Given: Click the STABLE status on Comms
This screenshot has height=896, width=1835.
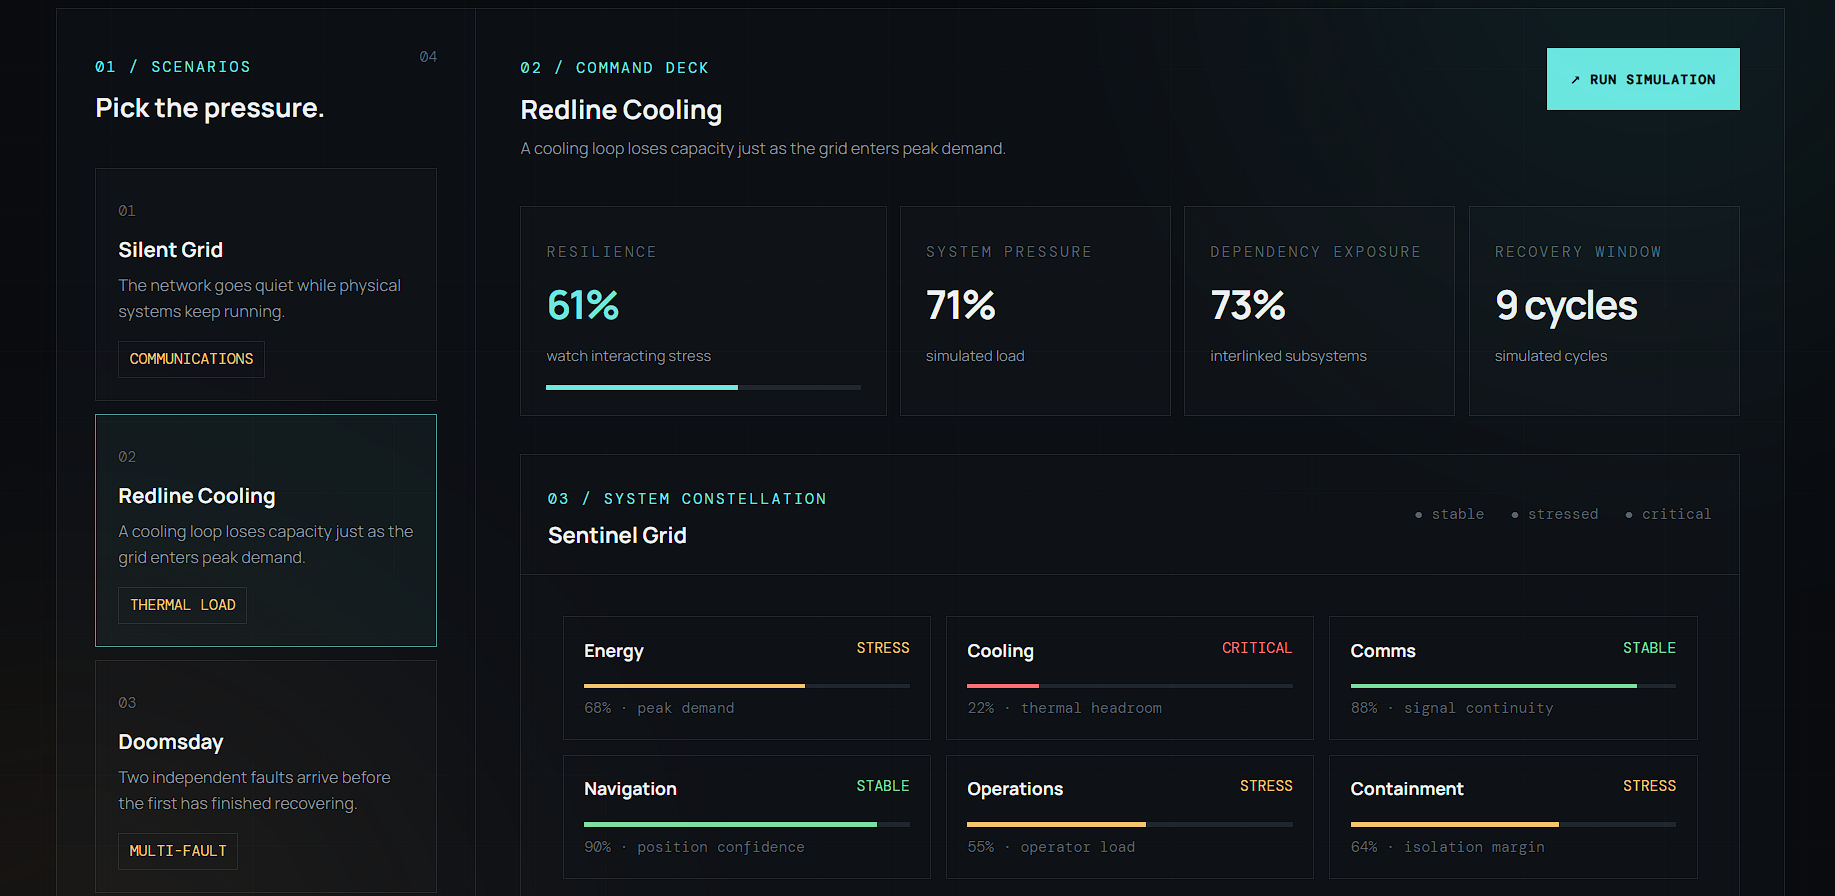Looking at the screenshot, I should click(1649, 648).
